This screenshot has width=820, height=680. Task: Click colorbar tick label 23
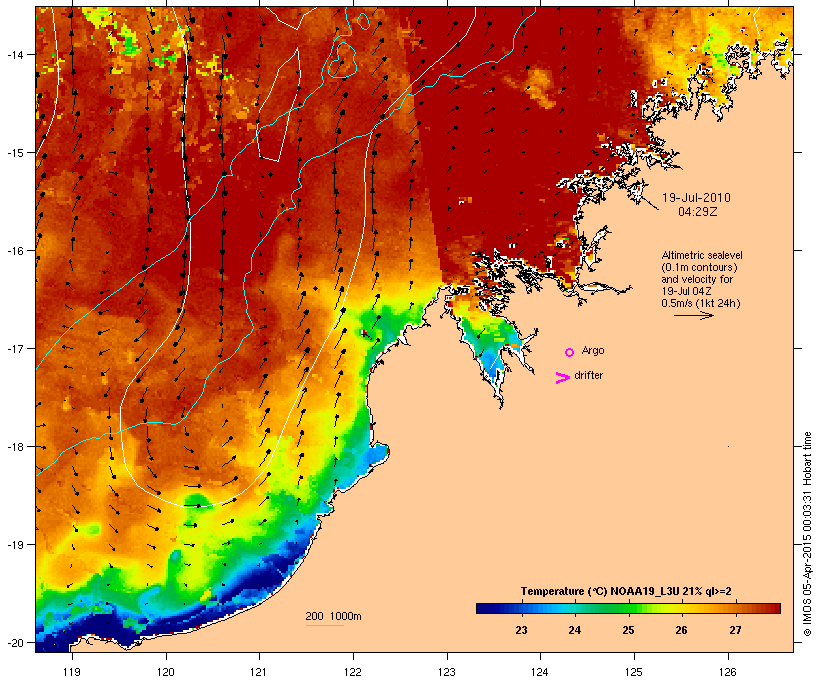click(521, 630)
